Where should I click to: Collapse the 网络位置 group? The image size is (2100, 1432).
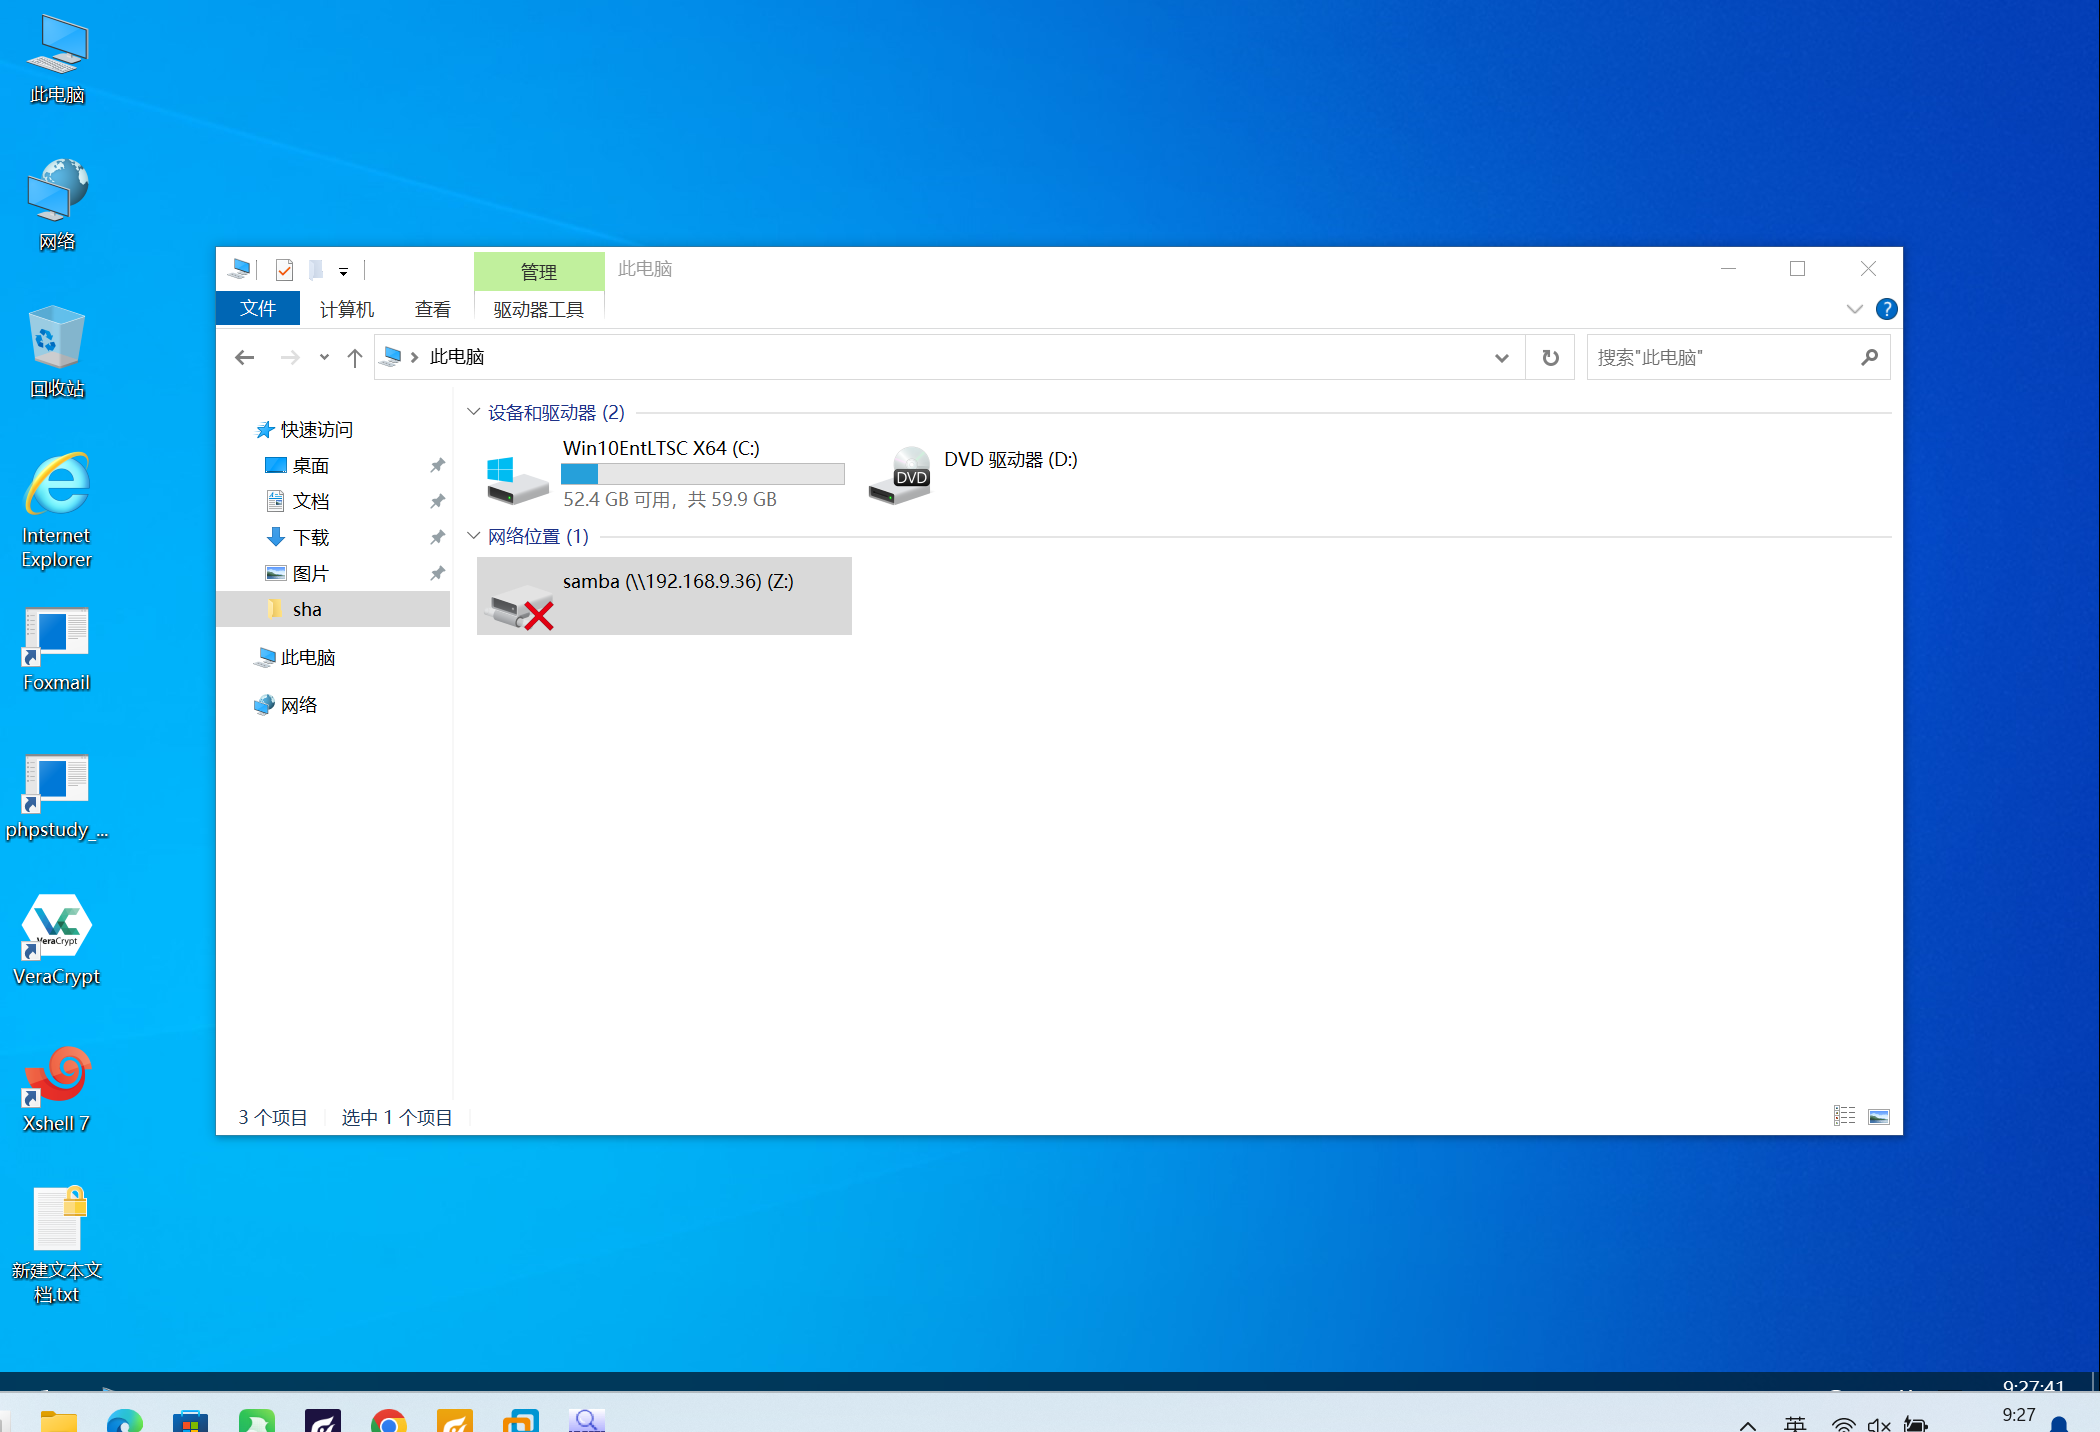pyautogui.click(x=474, y=536)
